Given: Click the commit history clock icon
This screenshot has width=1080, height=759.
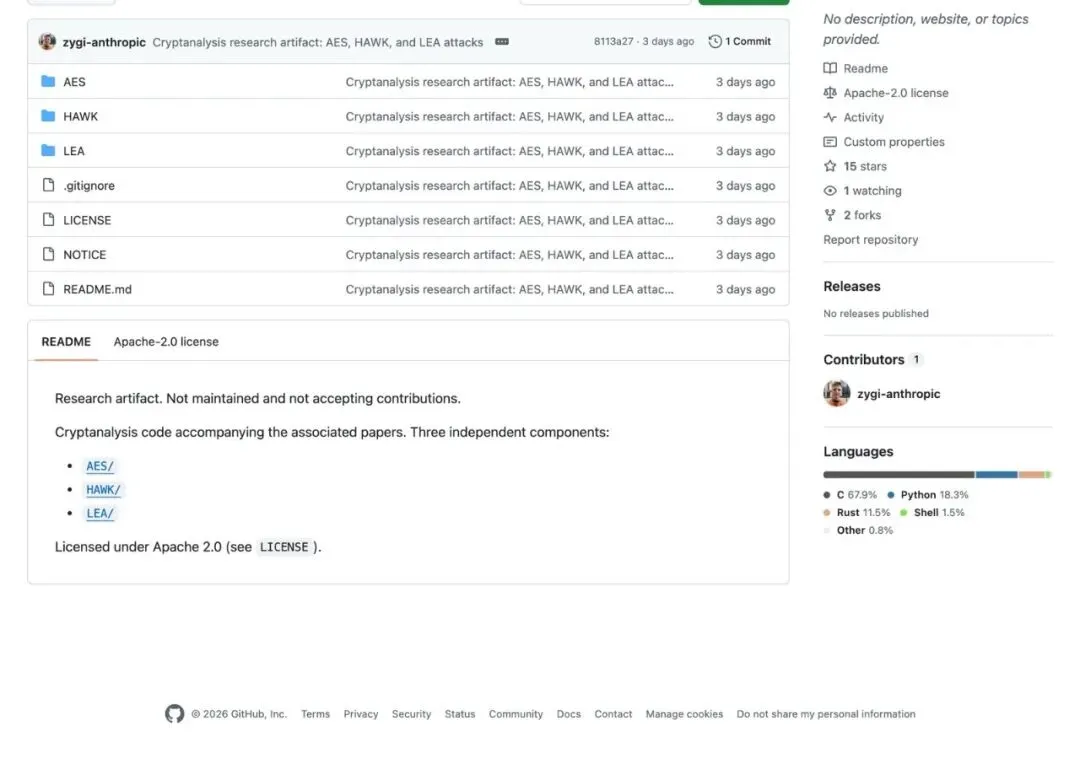Looking at the screenshot, I should [x=715, y=41].
